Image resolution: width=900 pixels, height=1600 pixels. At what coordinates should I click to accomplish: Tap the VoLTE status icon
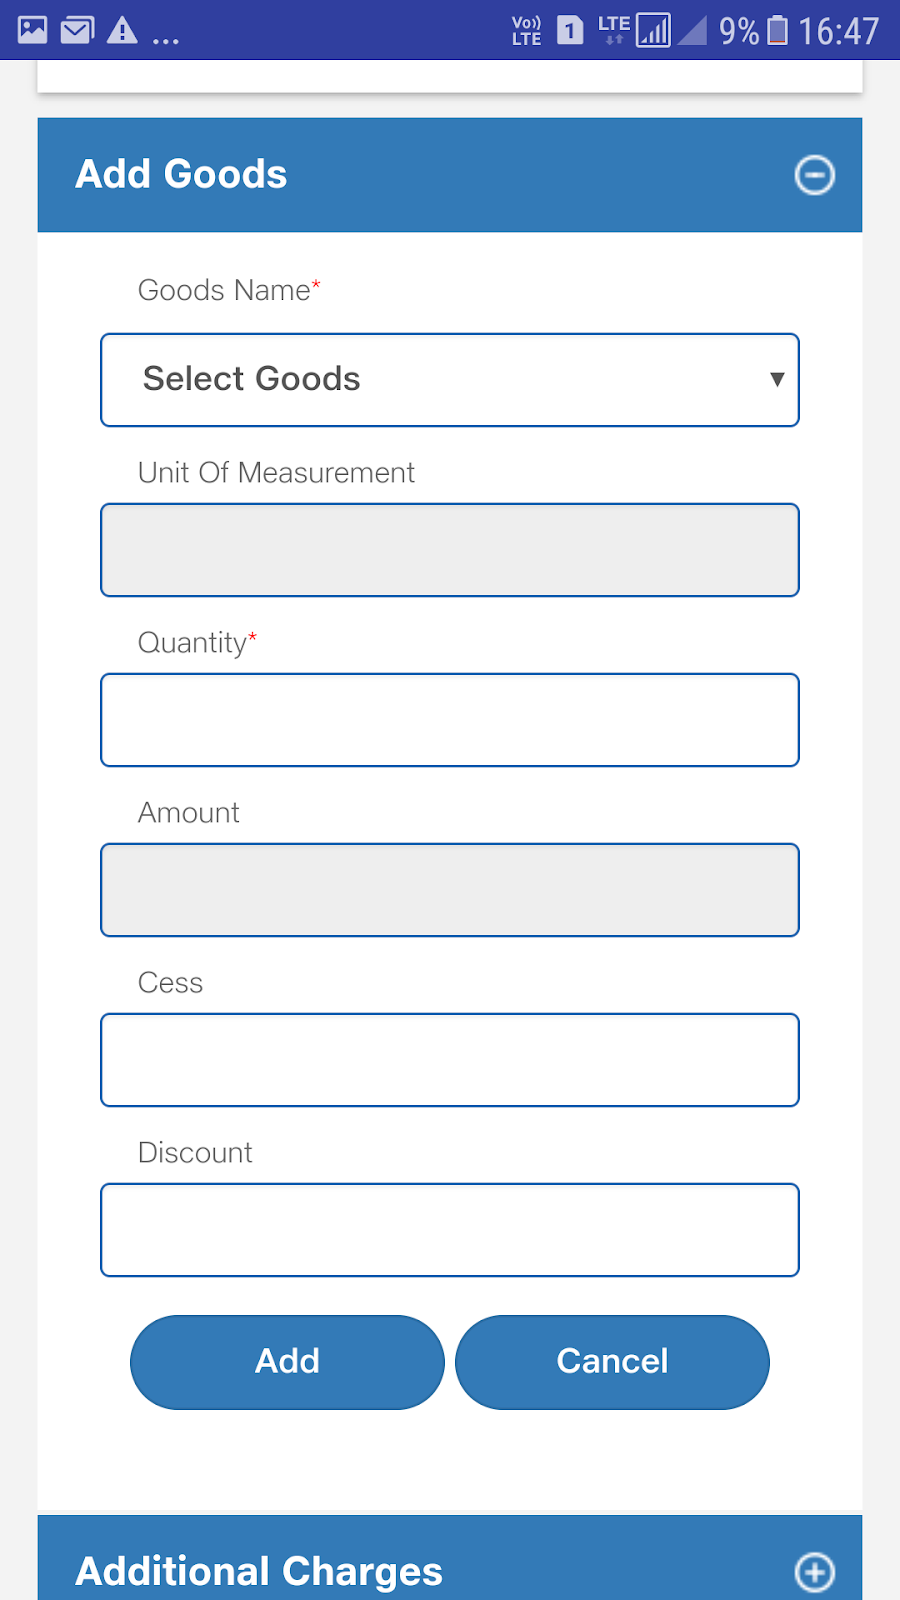click(526, 30)
